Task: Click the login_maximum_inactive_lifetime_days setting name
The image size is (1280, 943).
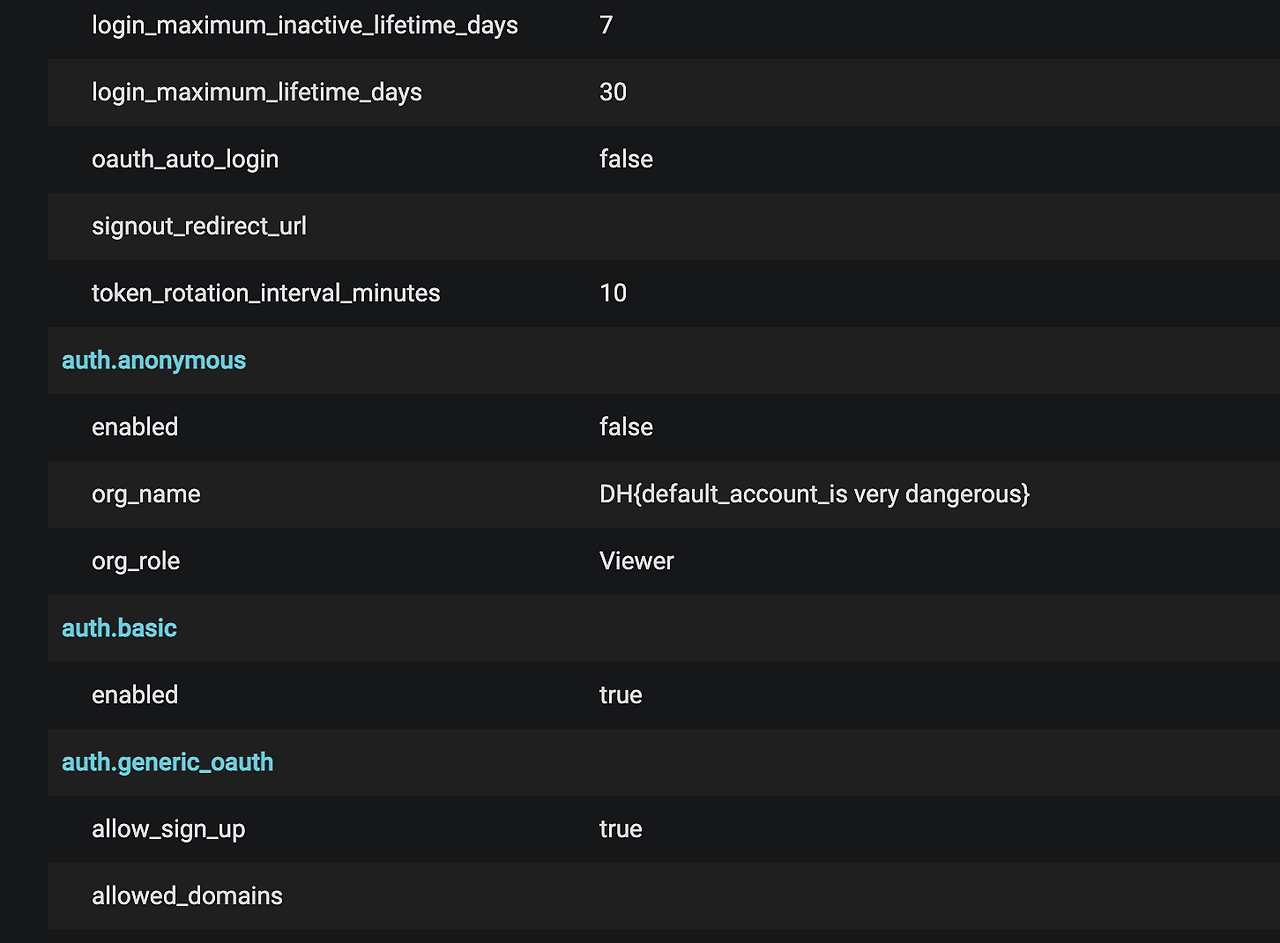Action: coord(305,25)
